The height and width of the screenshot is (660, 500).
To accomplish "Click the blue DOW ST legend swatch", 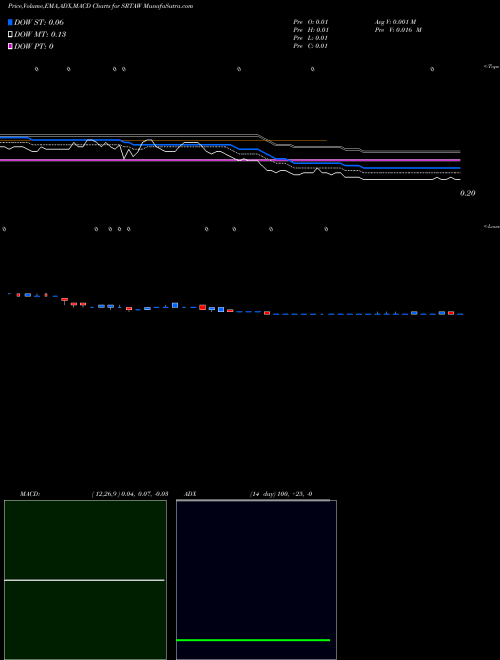I will click(x=10, y=22).
